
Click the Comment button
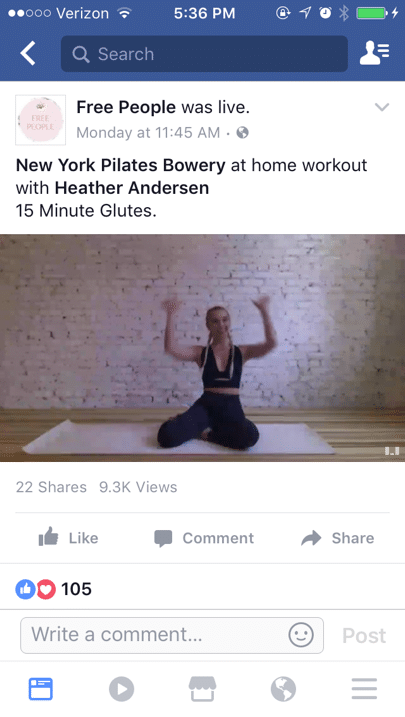coord(204,538)
